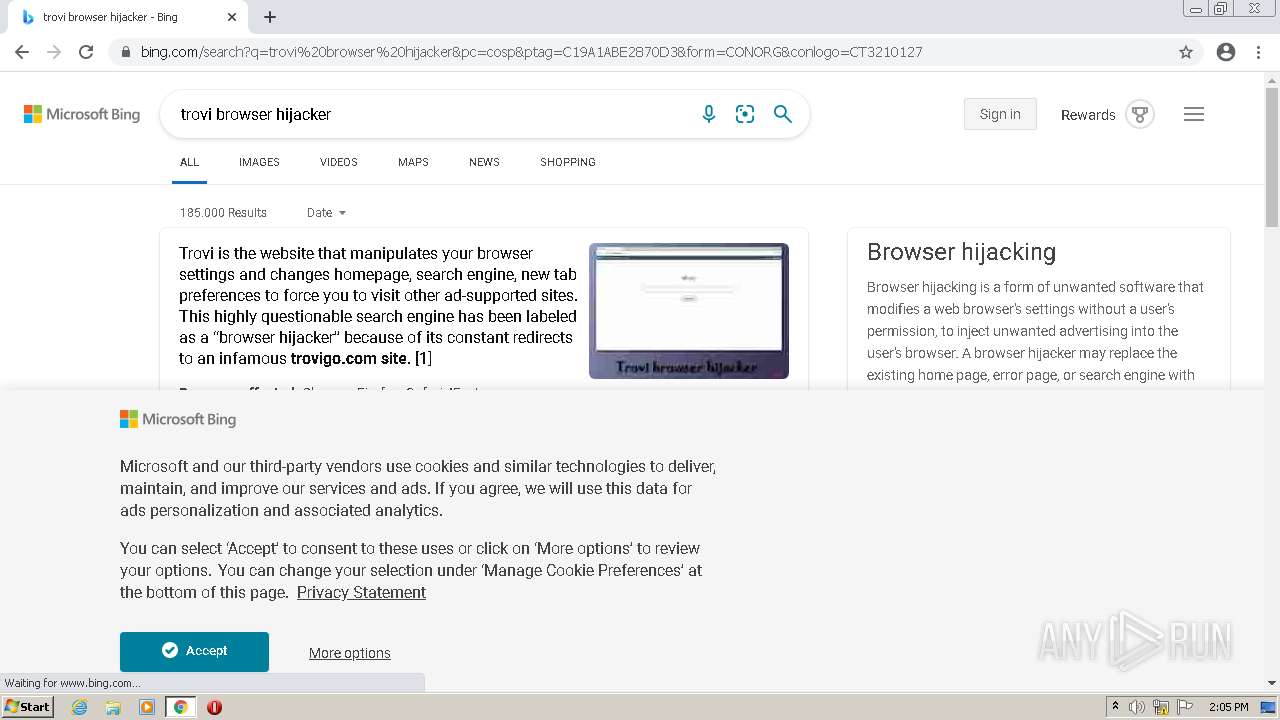Click the system tray volume icon
This screenshot has width=1280, height=720.
tap(1137, 707)
